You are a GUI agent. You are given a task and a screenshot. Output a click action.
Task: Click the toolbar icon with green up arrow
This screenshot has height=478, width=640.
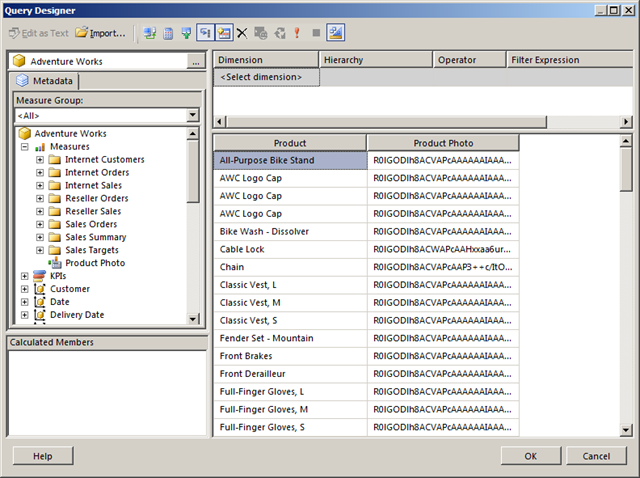click(187, 33)
